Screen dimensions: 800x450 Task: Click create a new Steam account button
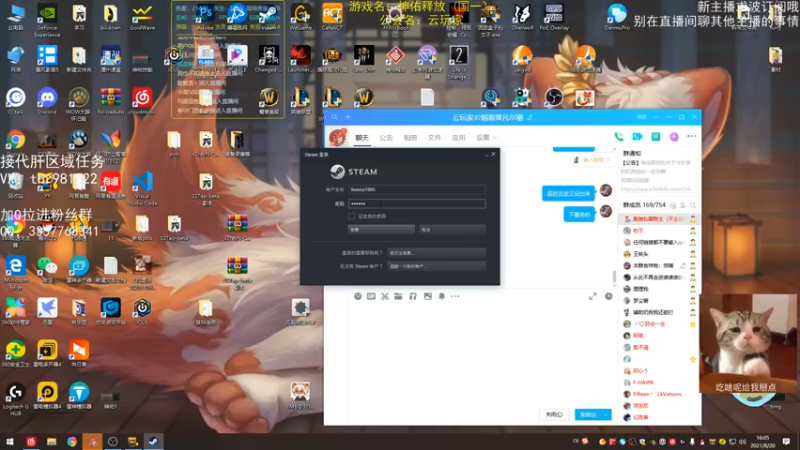(x=437, y=266)
